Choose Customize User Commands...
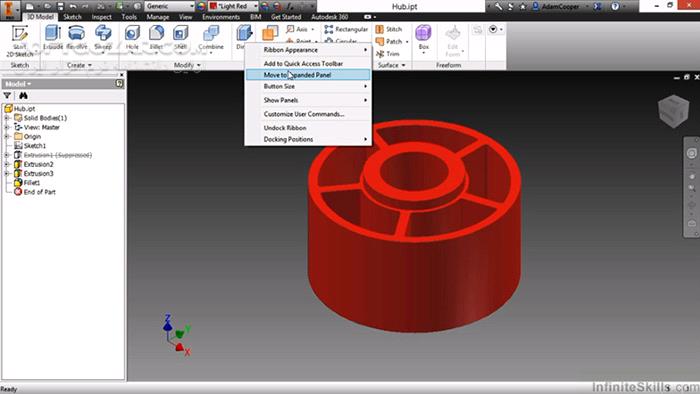 308,114
